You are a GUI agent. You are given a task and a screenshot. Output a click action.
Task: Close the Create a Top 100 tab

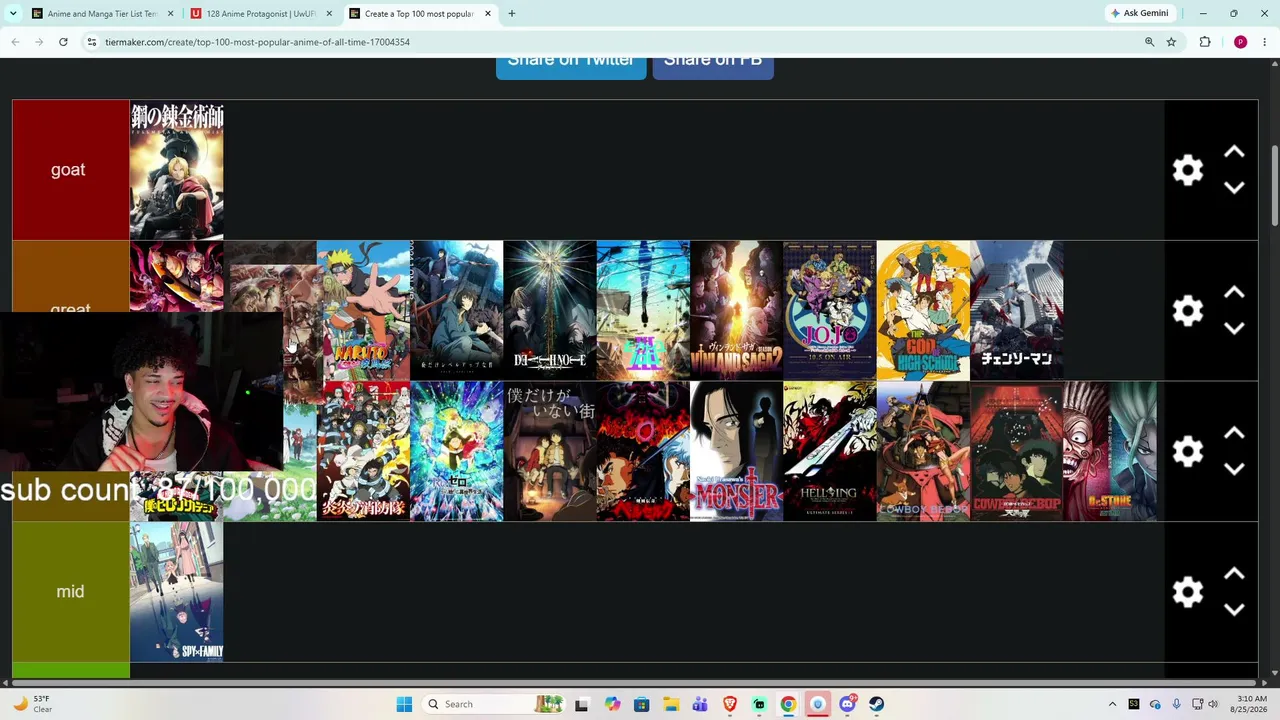pyautogui.click(x=488, y=14)
